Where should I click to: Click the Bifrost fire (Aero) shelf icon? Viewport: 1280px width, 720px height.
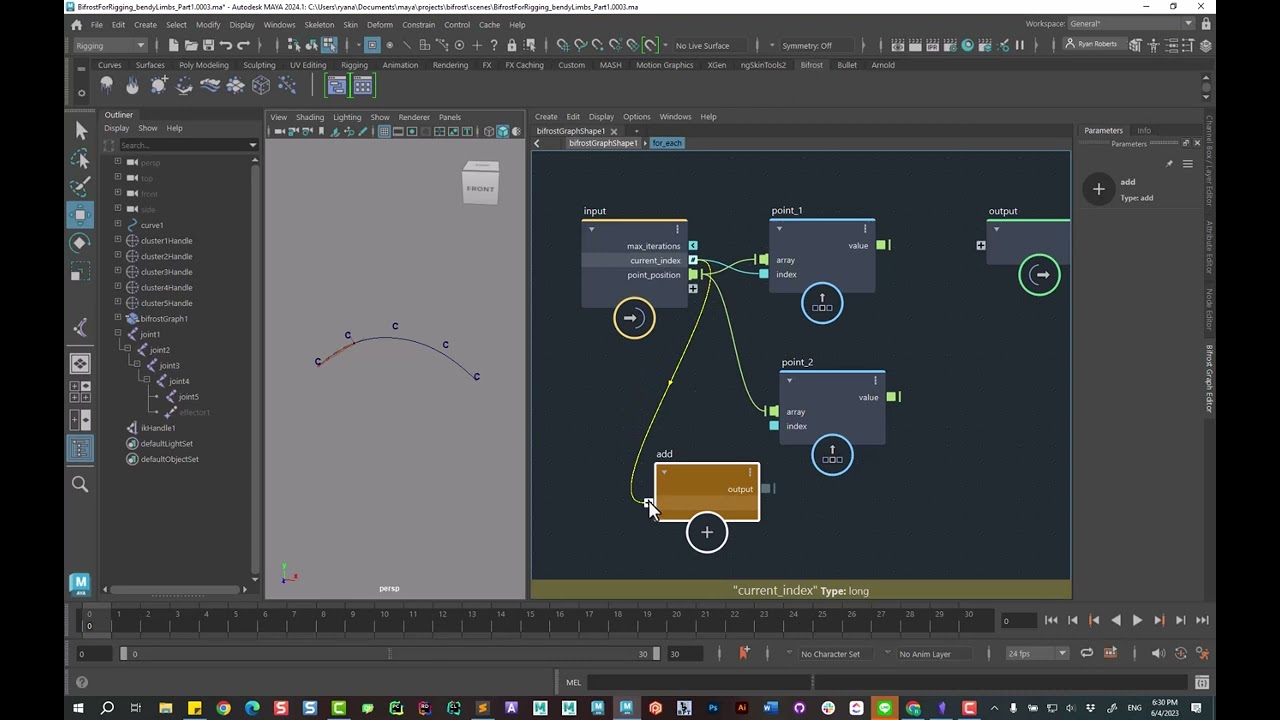pos(133,86)
